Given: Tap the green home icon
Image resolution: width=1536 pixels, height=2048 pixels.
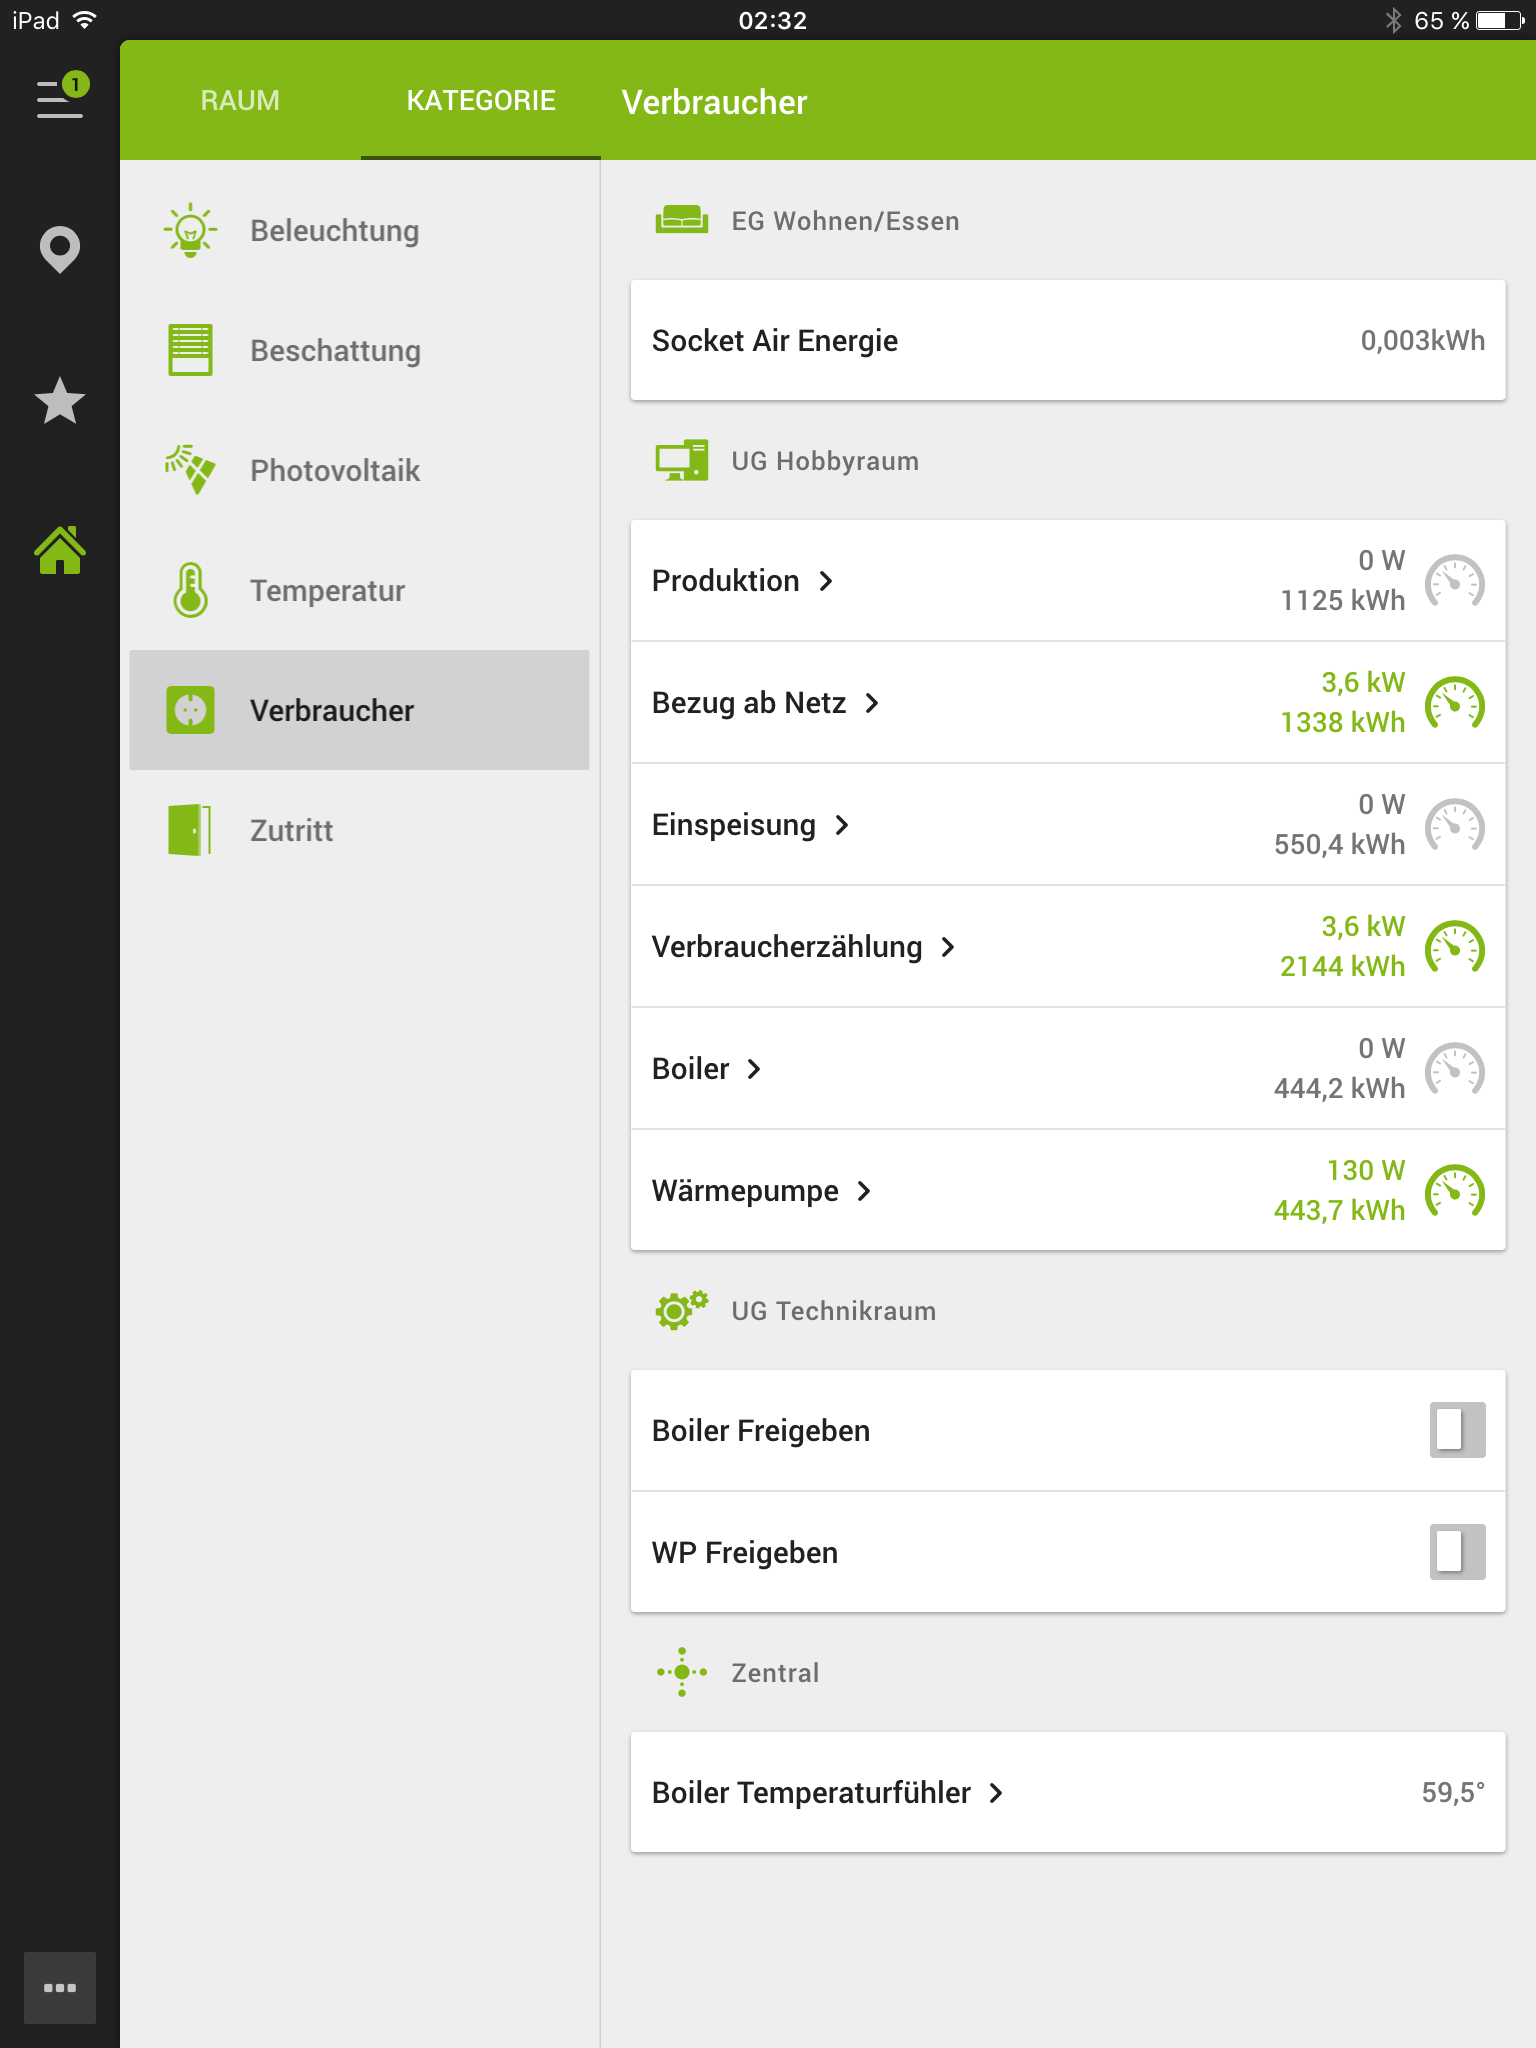Looking at the screenshot, I should click(60, 551).
